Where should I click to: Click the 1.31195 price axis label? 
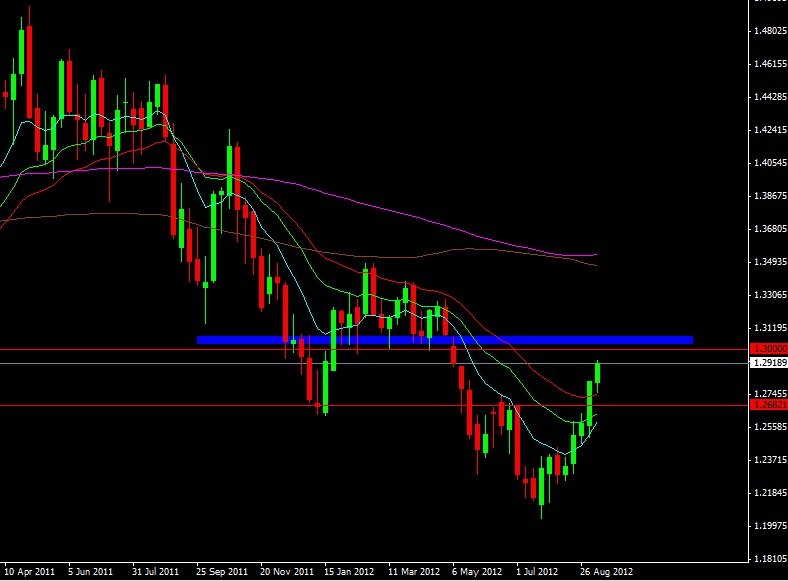770,328
